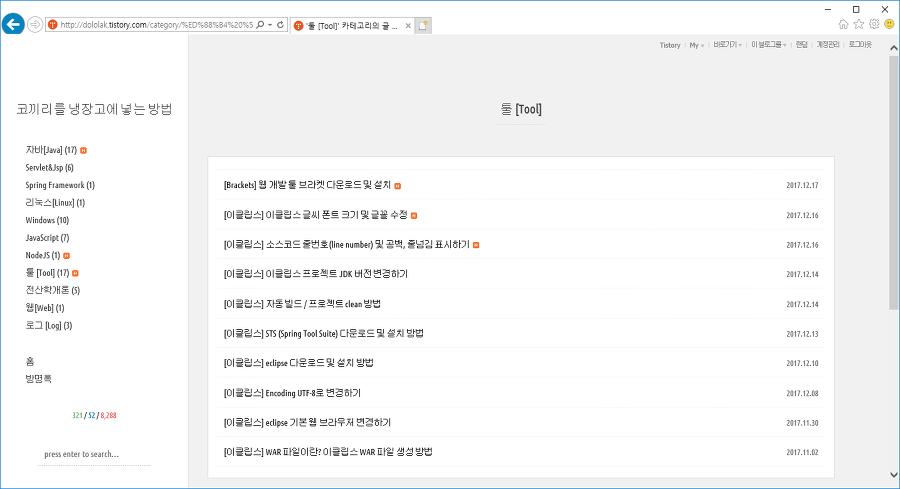Expand the 이 블로그를 dropdown menu
This screenshot has width=900, height=489.
point(768,45)
